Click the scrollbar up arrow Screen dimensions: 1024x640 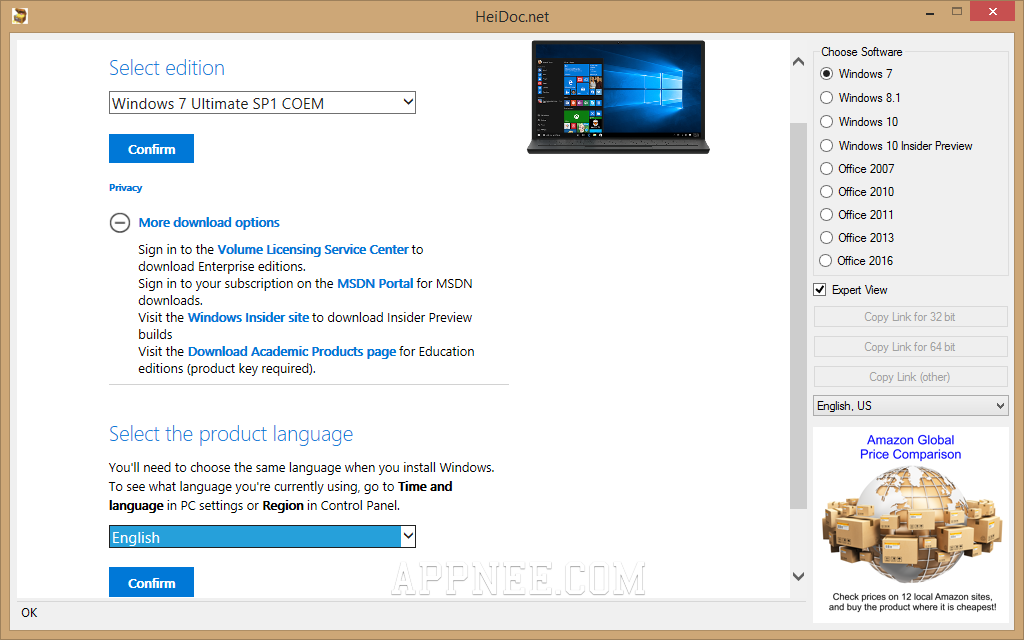pos(798,61)
